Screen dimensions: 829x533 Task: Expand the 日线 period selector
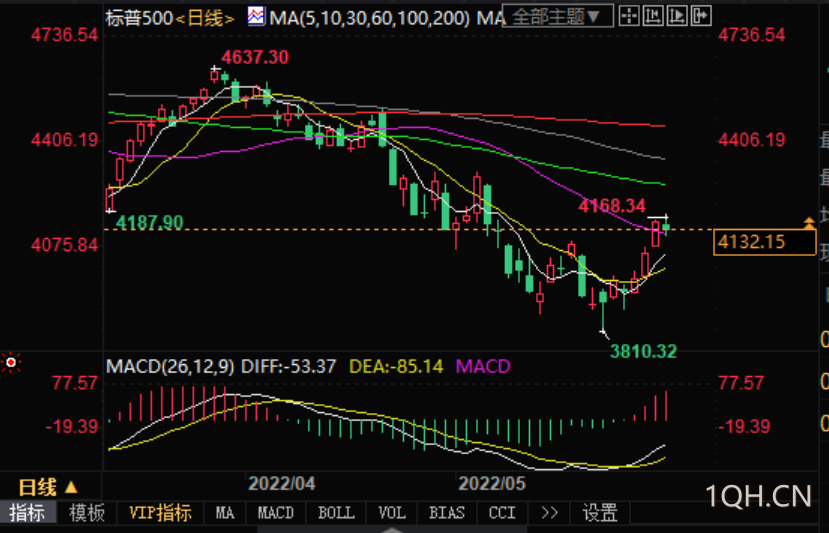click(48, 487)
